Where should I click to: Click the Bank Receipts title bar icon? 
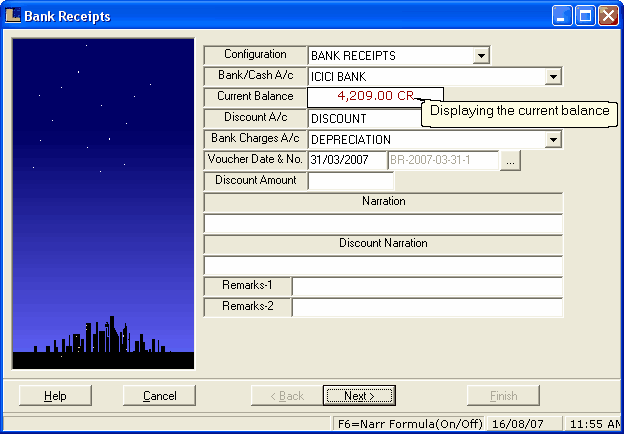pyautogui.click(x=13, y=16)
